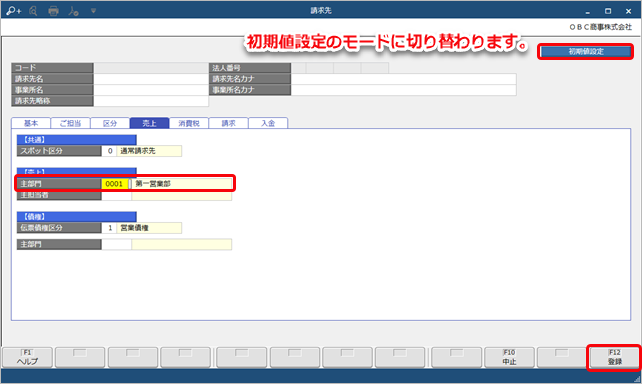This screenshot has height=384, width=642.
Task: Switch to the 区分 tab
Action: (x=110, y=123)
